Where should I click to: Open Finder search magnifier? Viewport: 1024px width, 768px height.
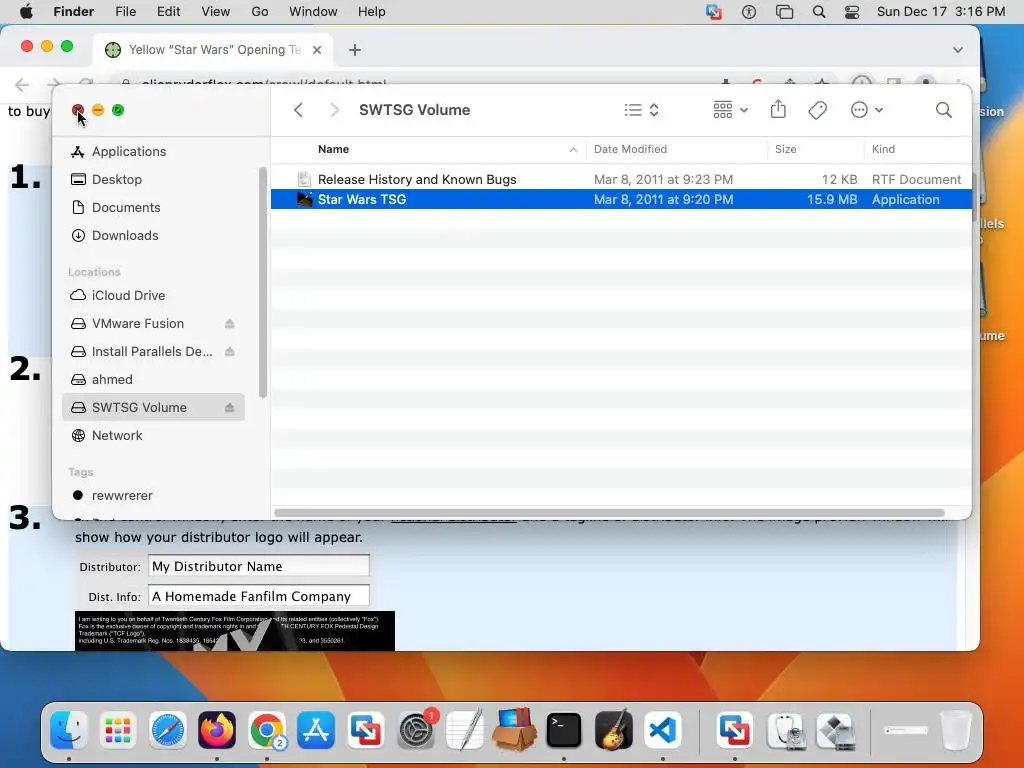[x=944, y=110]
